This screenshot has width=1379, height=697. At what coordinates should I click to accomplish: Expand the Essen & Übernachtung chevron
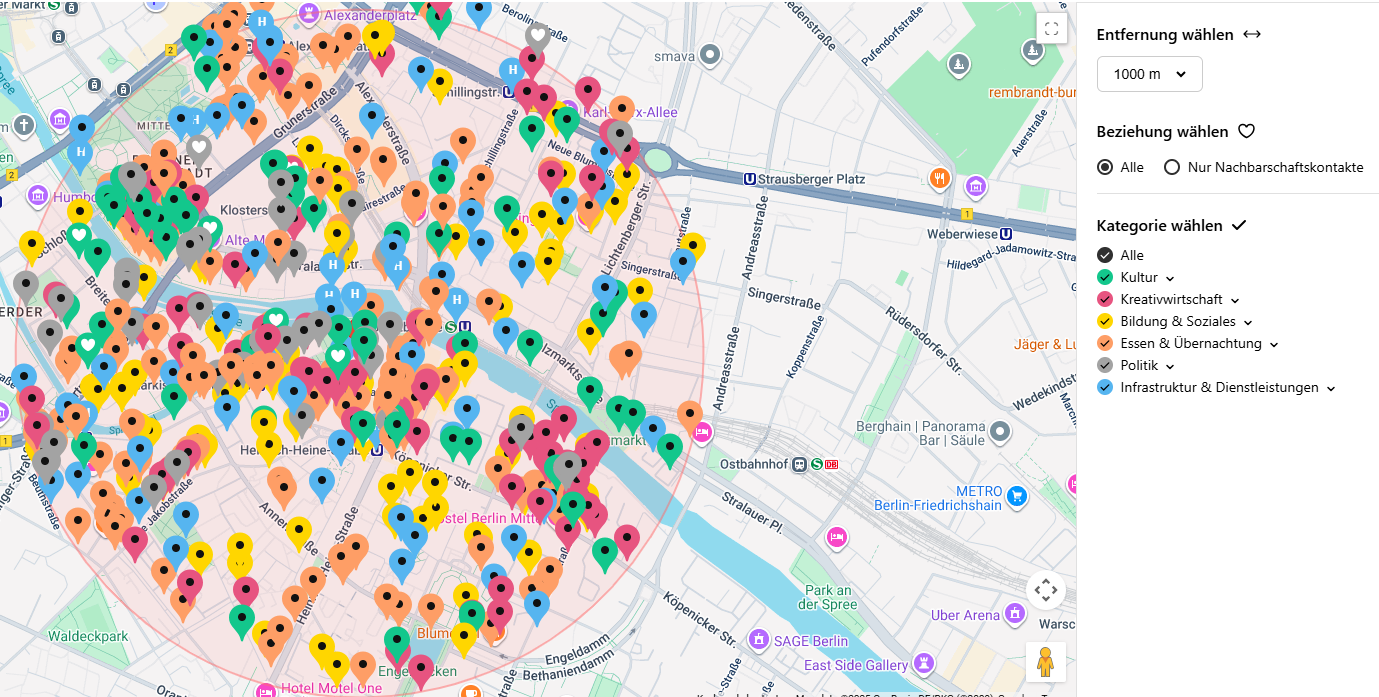point(1273,344)
